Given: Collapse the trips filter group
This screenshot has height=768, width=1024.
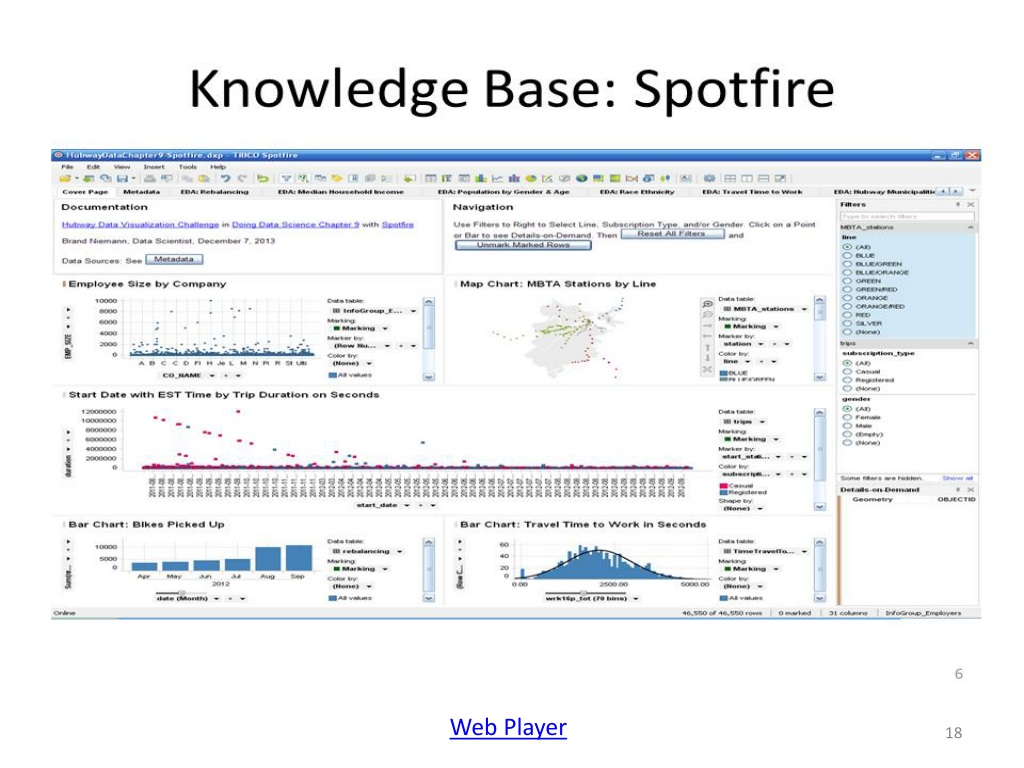Looking at the screenshot, I should click(x=970, y=343).
